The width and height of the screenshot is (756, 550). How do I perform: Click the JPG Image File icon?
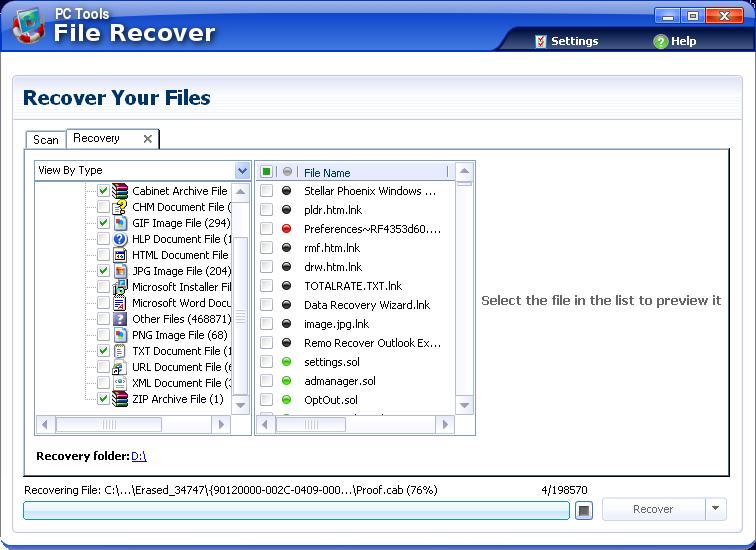120,271
